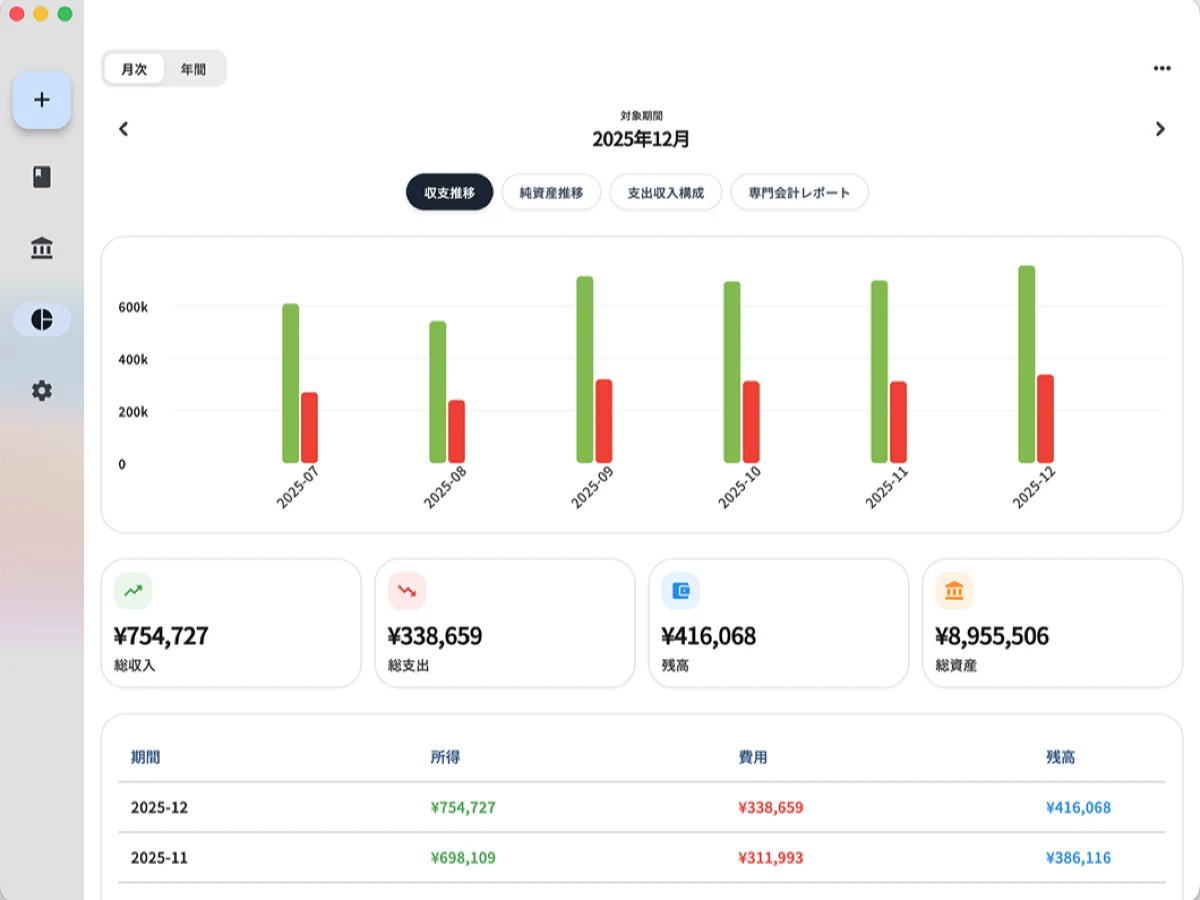
Task: Open the ledger book icon in sidebar
Action: 41,177
